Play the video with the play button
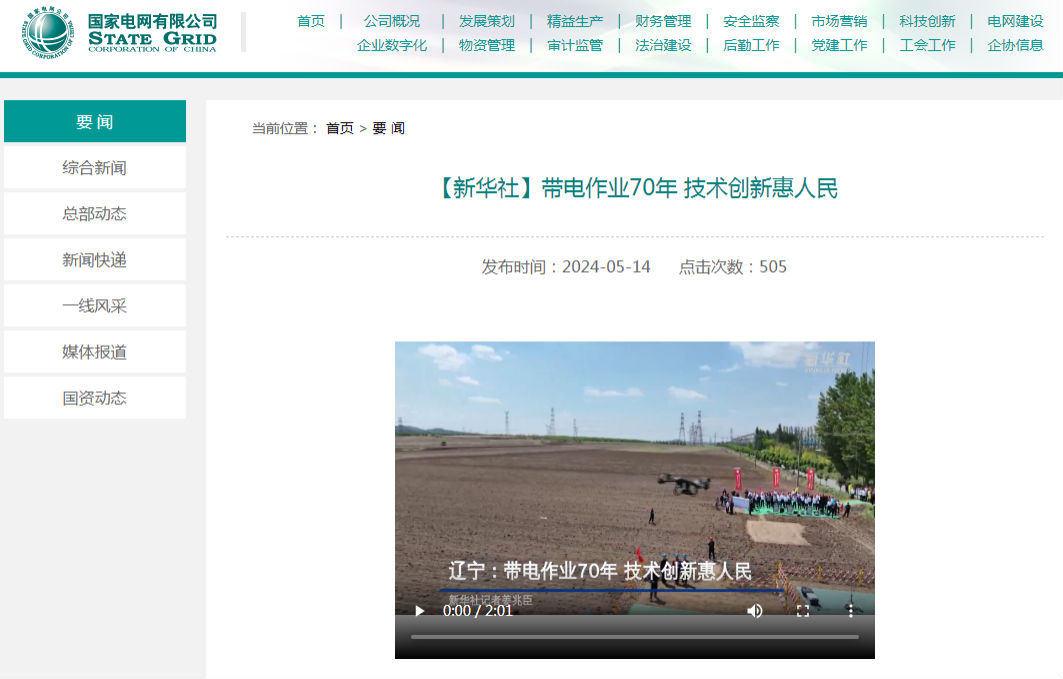The height and width of the screenshot is (679, 1063). click(x=420, y=611)
